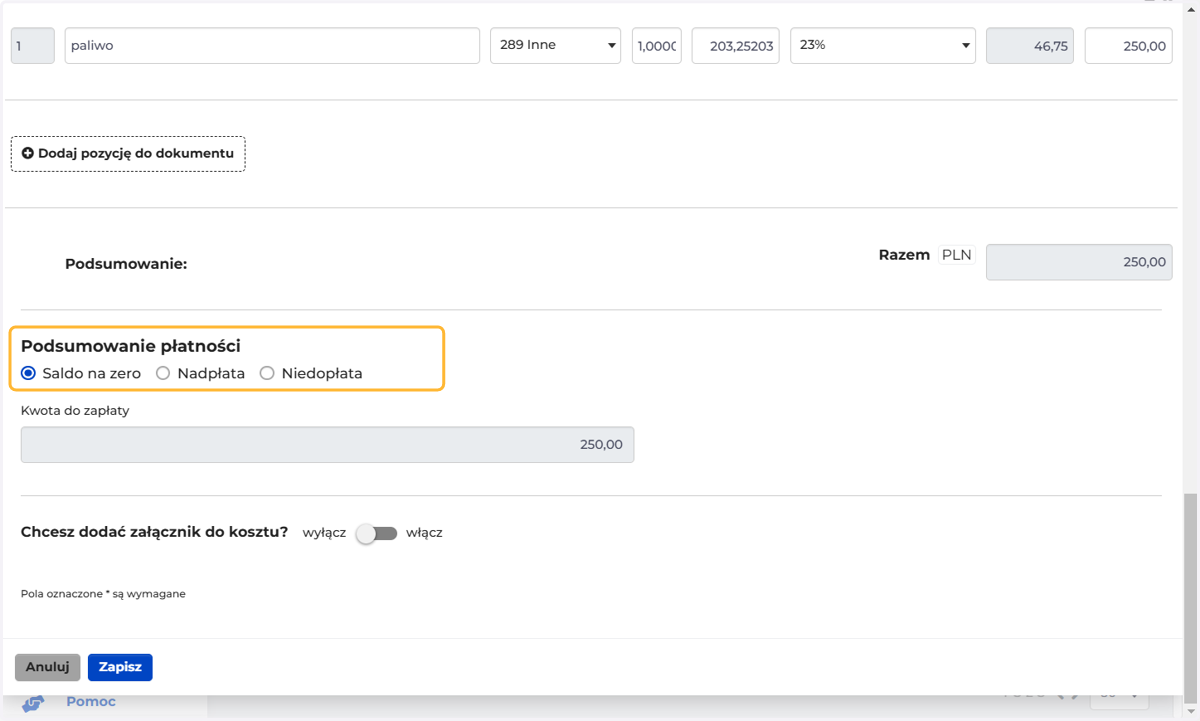Click the Podsumowanie: label
The image size is (1200, 721).
(x=126, y=264)
